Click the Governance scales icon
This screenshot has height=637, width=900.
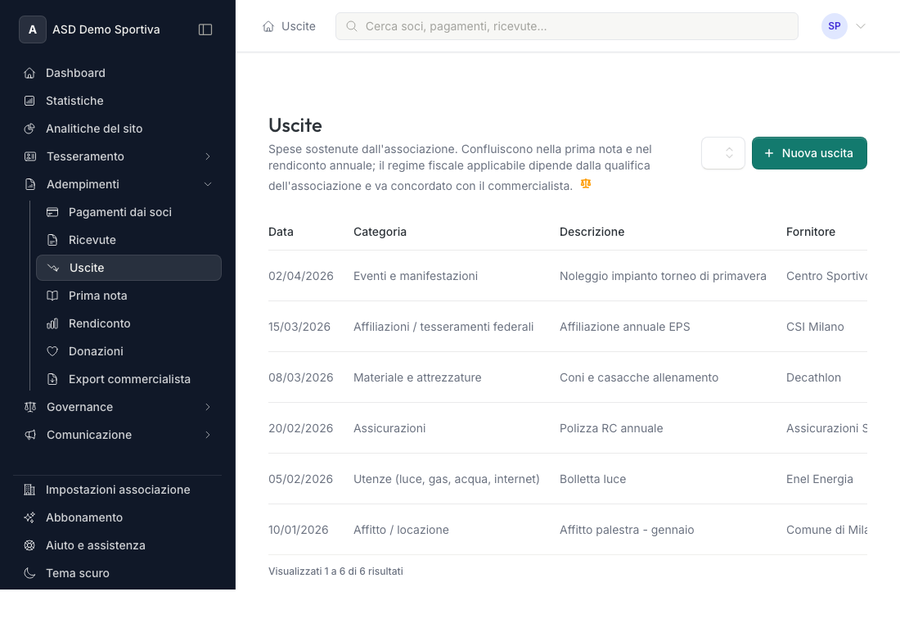(x=30, y=407)
